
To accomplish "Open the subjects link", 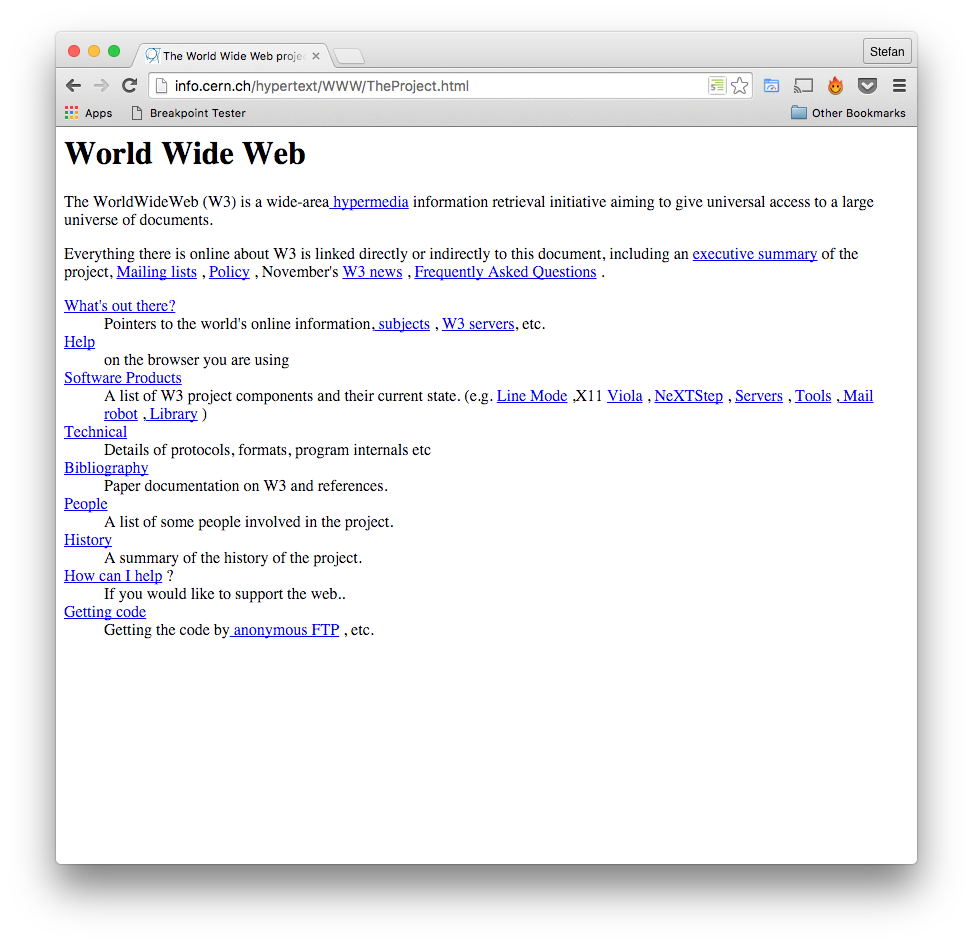I will click(401, 324).
